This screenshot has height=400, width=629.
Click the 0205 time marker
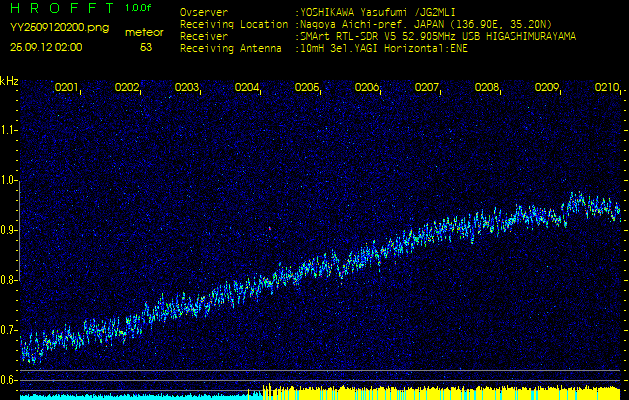tap(307, 88)
